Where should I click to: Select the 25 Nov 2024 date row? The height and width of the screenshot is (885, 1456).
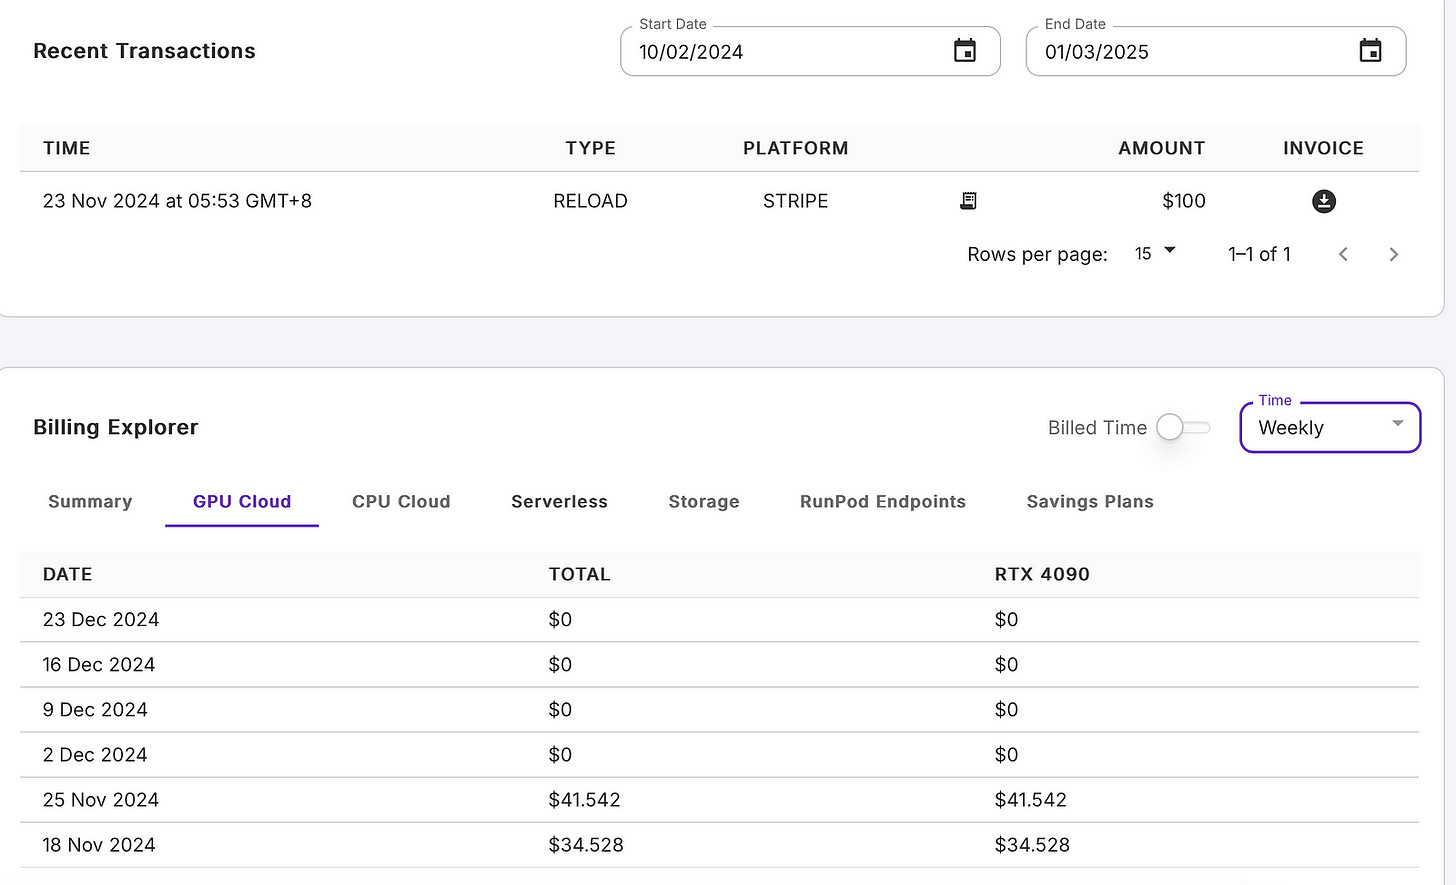[x=719, y=799]
